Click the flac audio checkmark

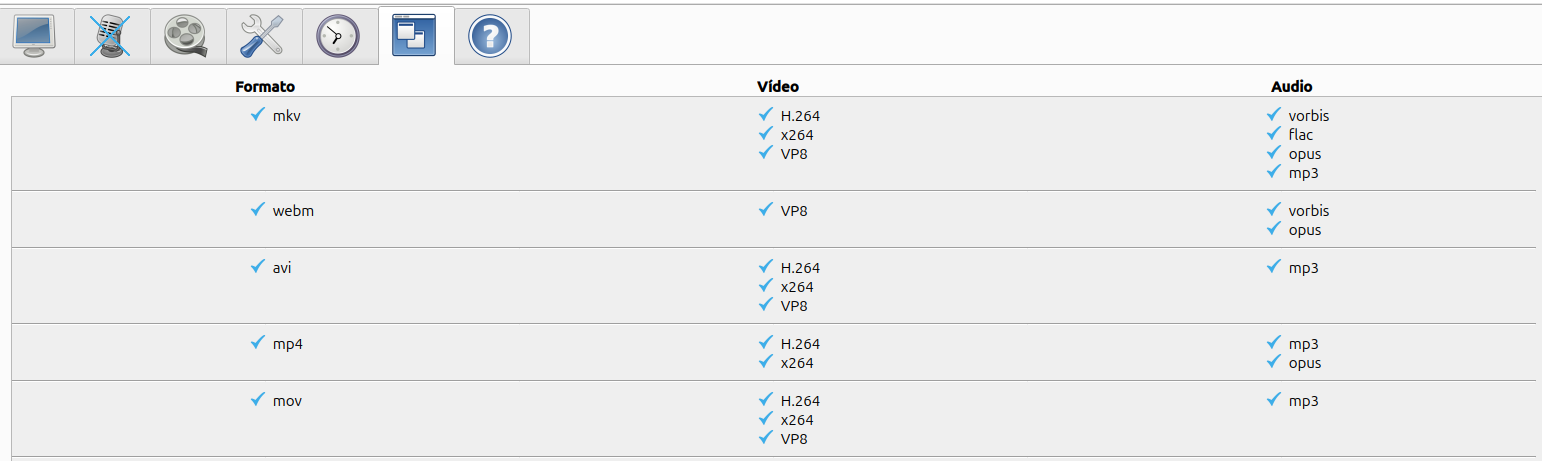point(1274,134)
